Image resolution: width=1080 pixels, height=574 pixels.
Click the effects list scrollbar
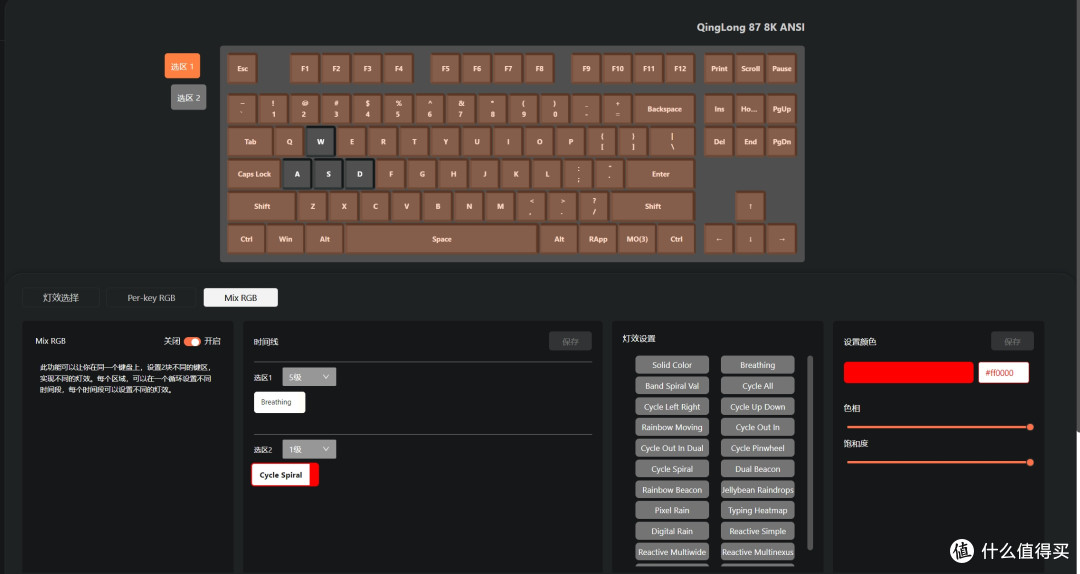(x=810, y=453)
